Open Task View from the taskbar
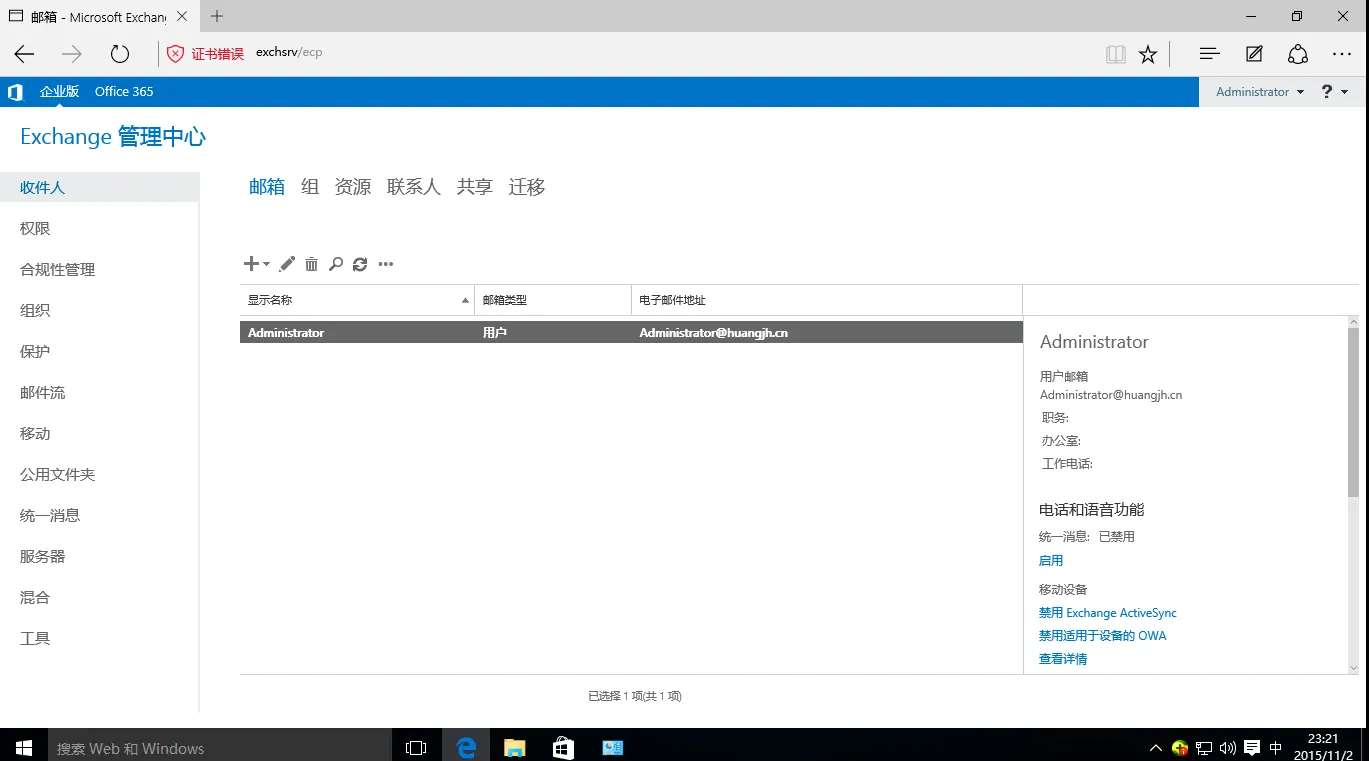The width and height of the screenshot is (1369, 761). (x=416, y=747)
